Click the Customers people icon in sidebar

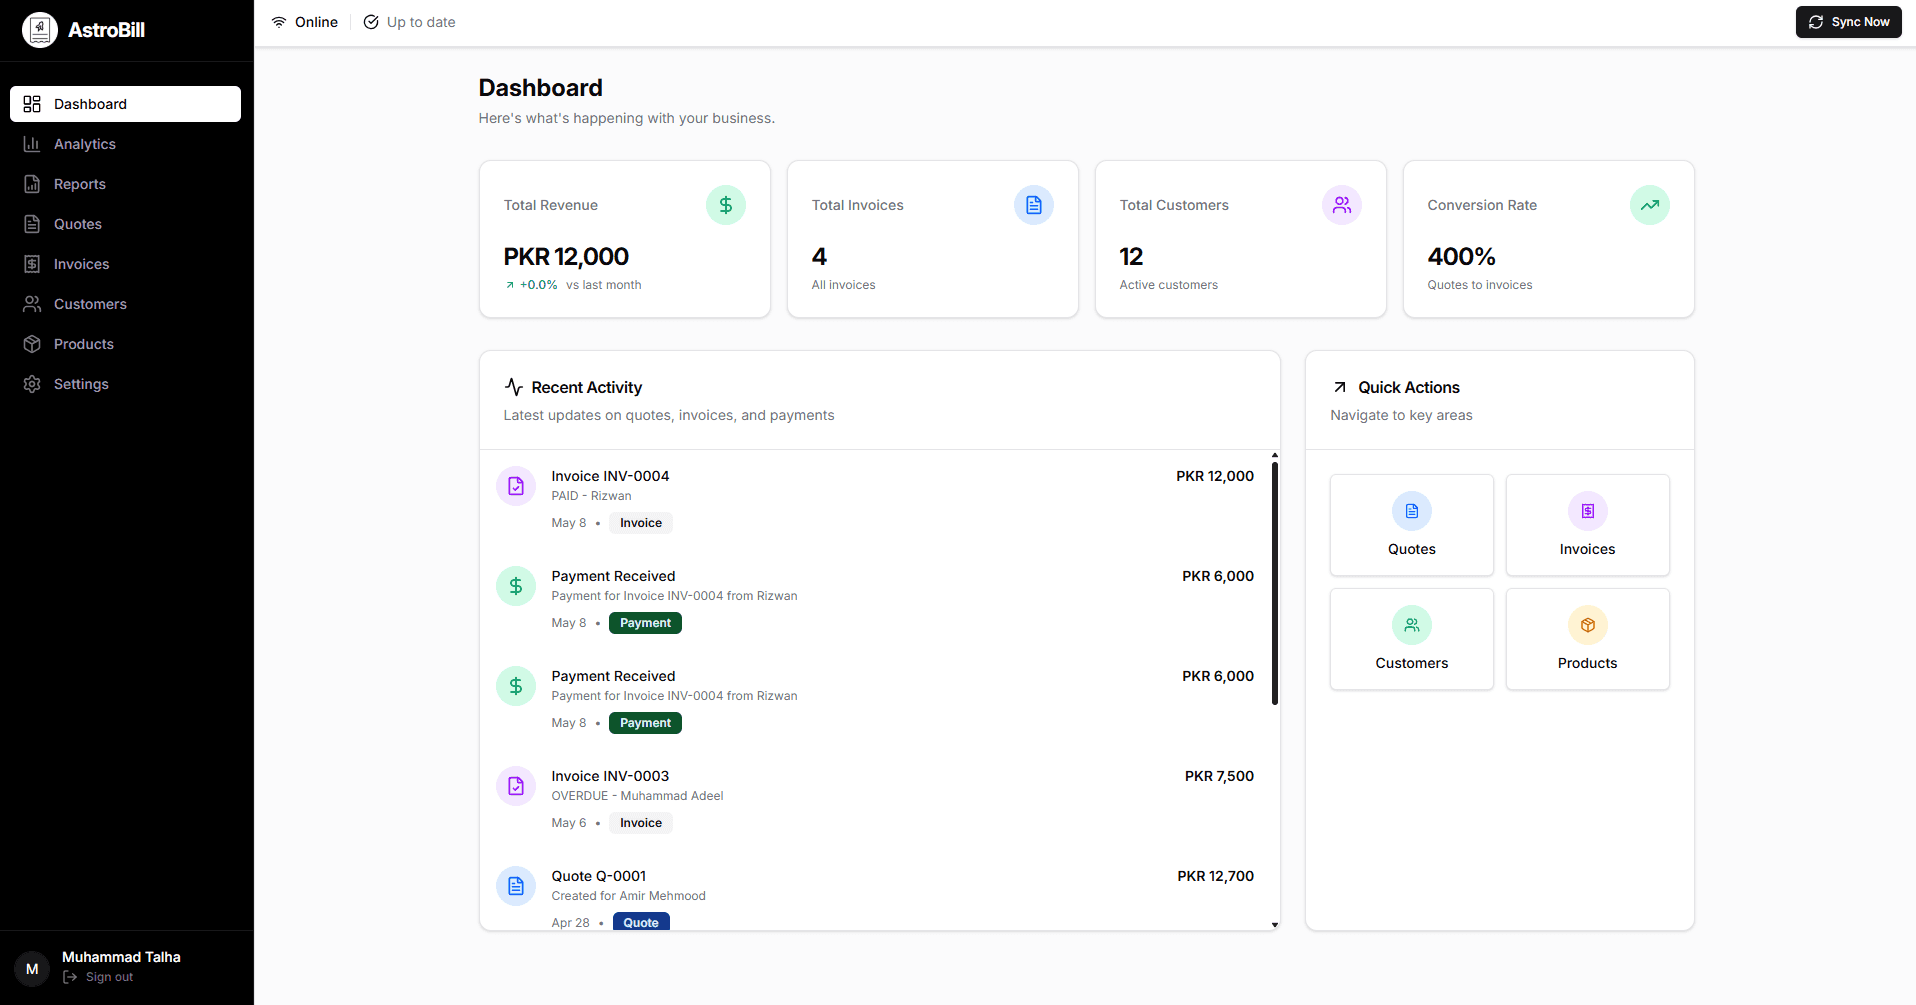click(x=32, y=304)
